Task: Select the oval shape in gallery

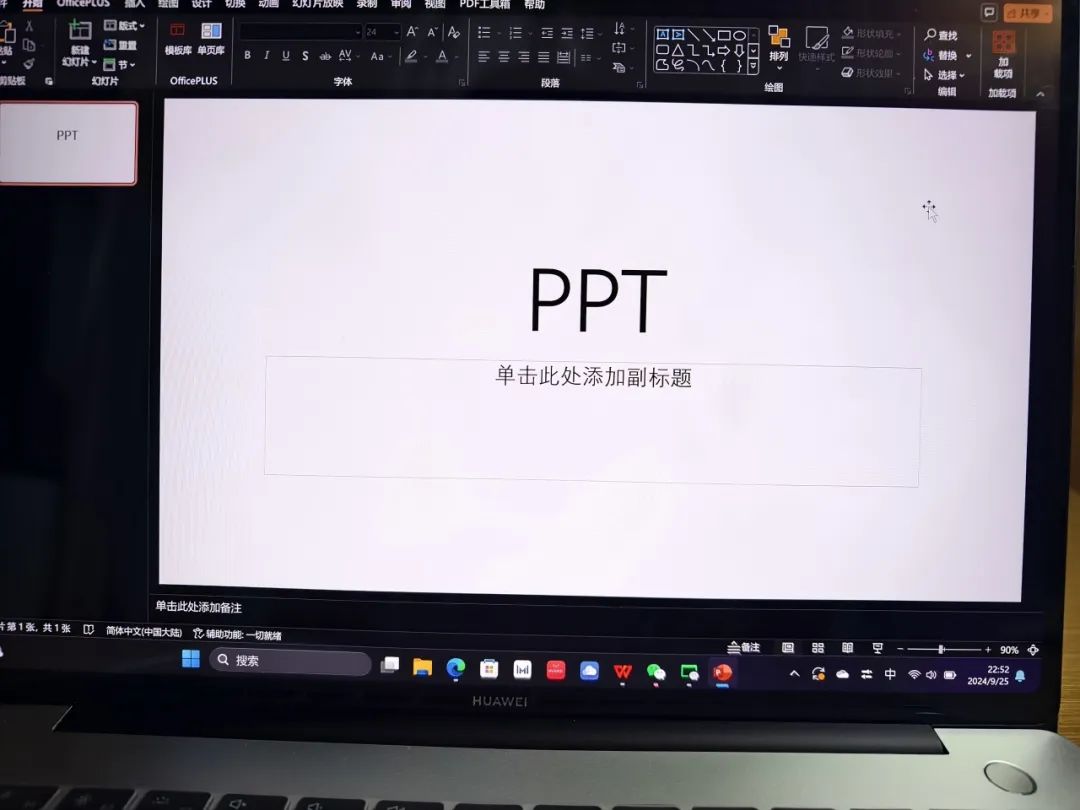Action: [739, 35]
